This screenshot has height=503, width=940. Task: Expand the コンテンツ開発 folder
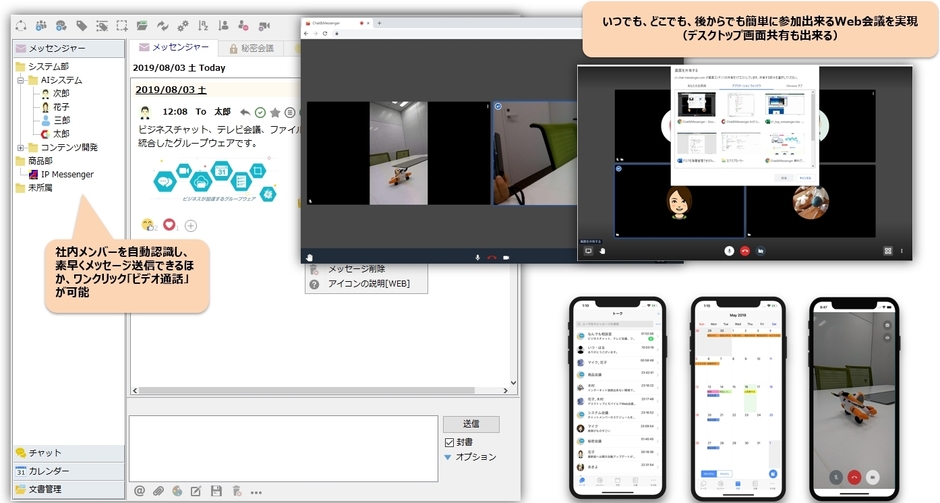point(20,147)
